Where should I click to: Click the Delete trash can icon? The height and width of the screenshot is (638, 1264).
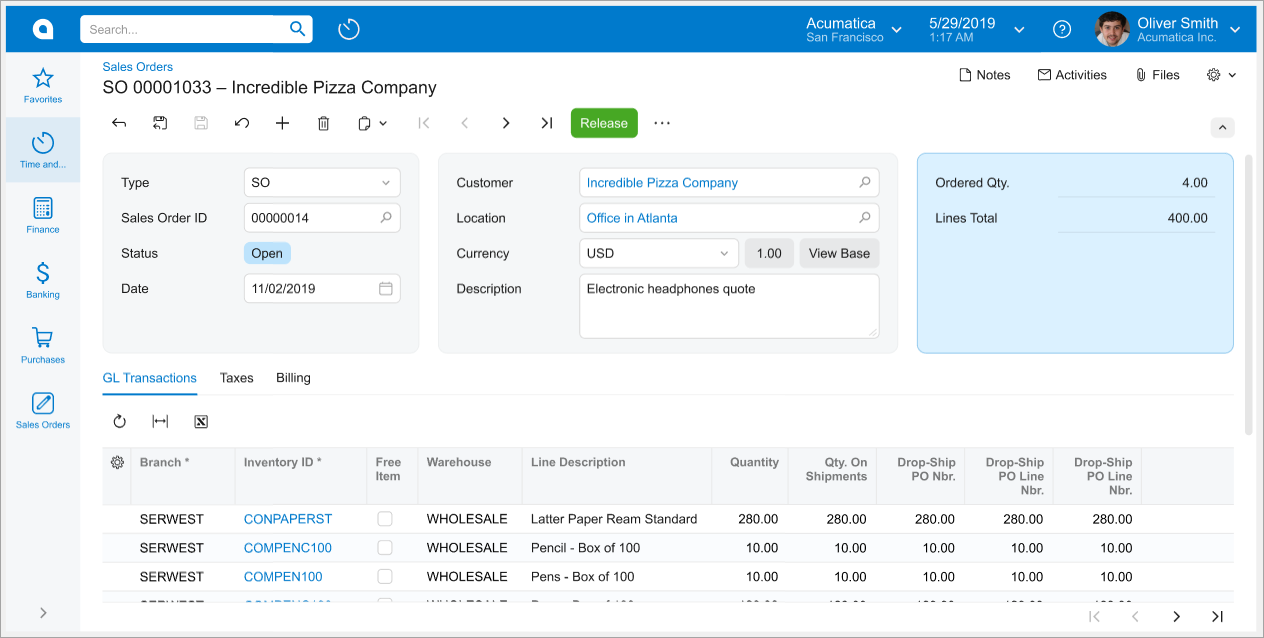pos(323,123)
